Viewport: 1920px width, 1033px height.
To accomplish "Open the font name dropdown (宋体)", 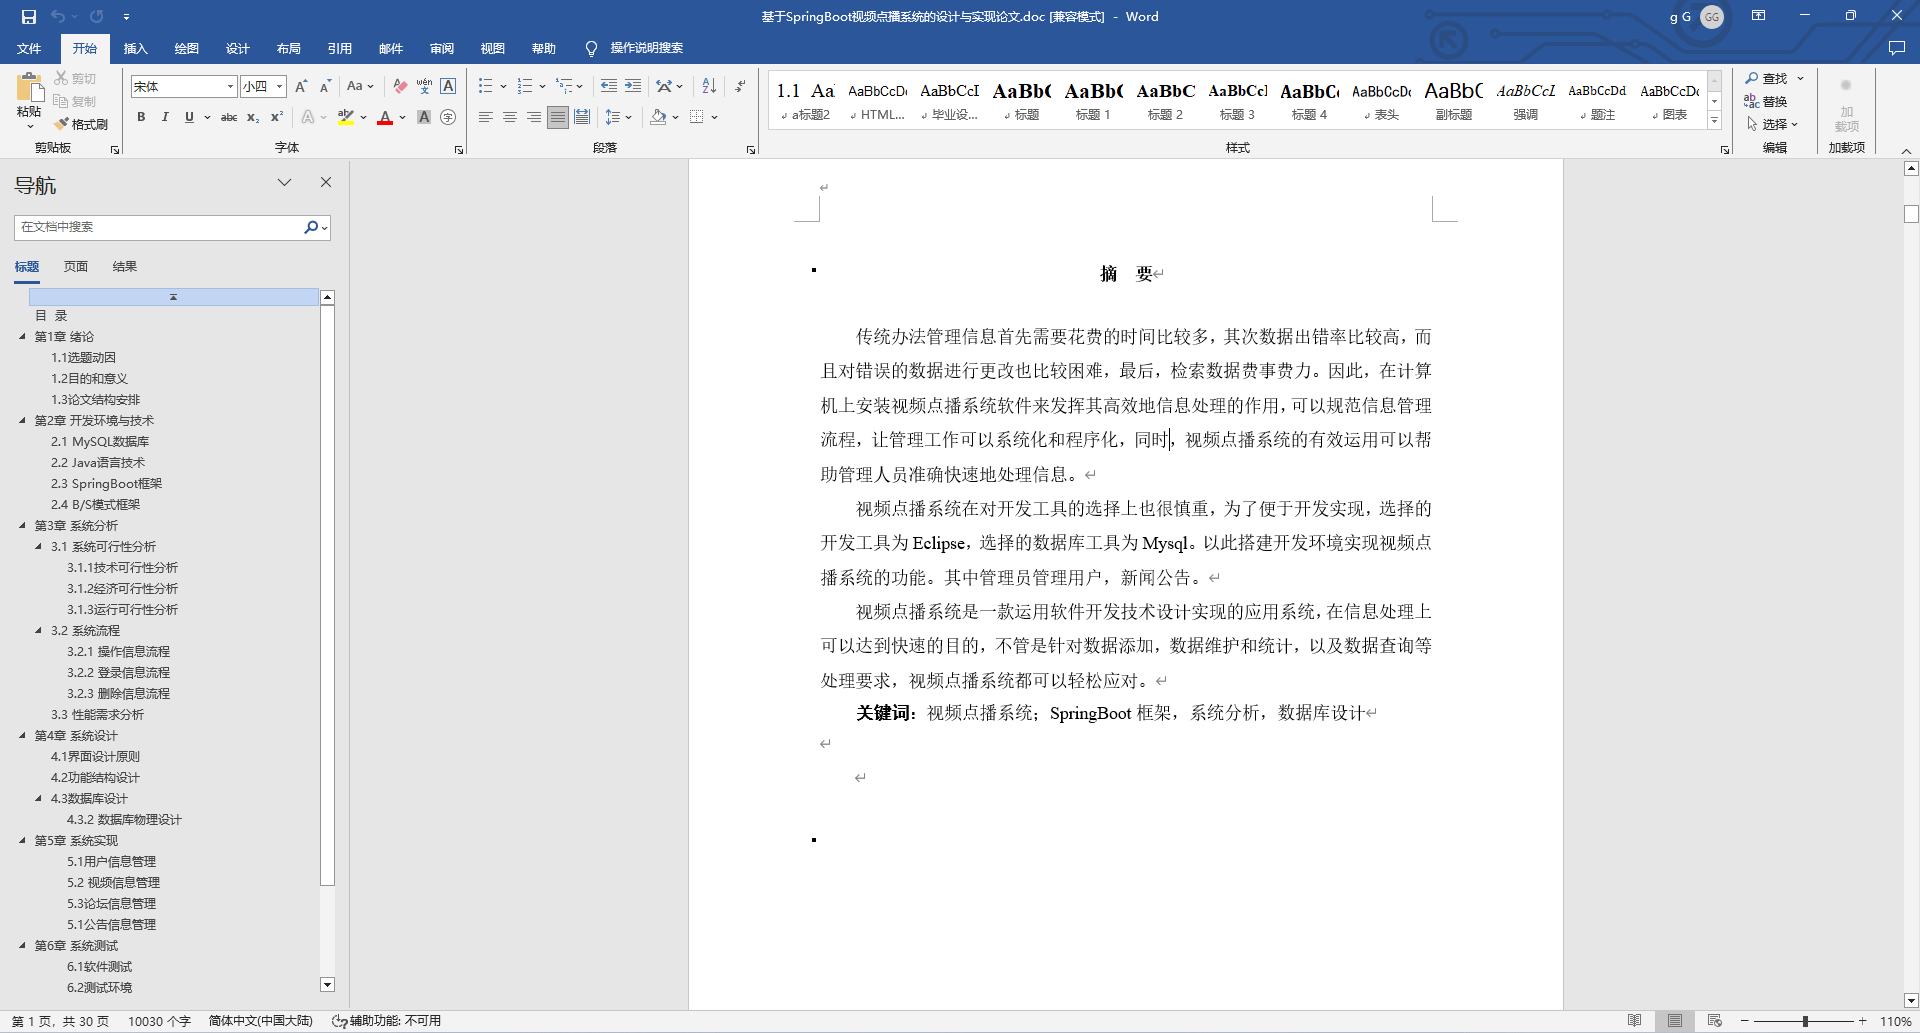I will pos(230,87).
